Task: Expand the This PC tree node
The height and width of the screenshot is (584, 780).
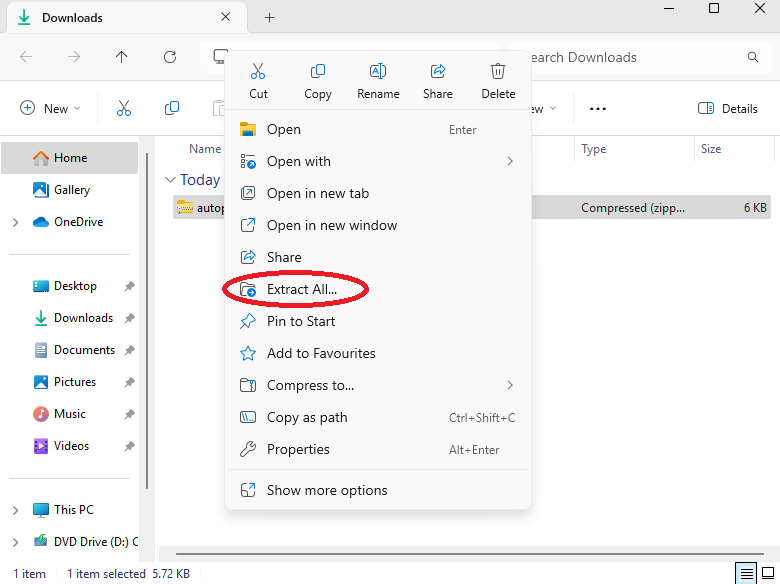Action: (x=15, y=510)
